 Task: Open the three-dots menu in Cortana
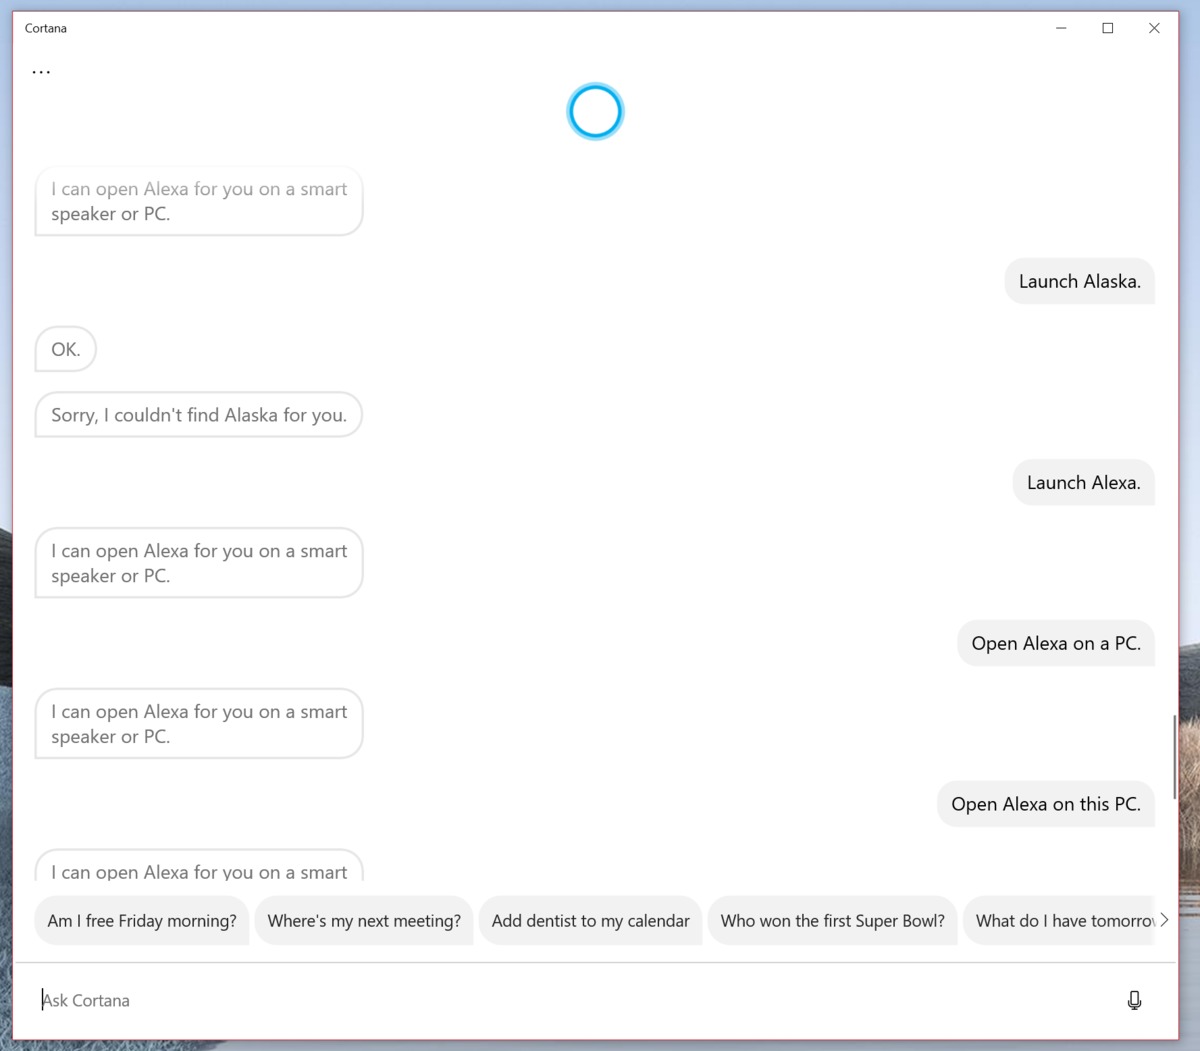(x=41, y=72)
